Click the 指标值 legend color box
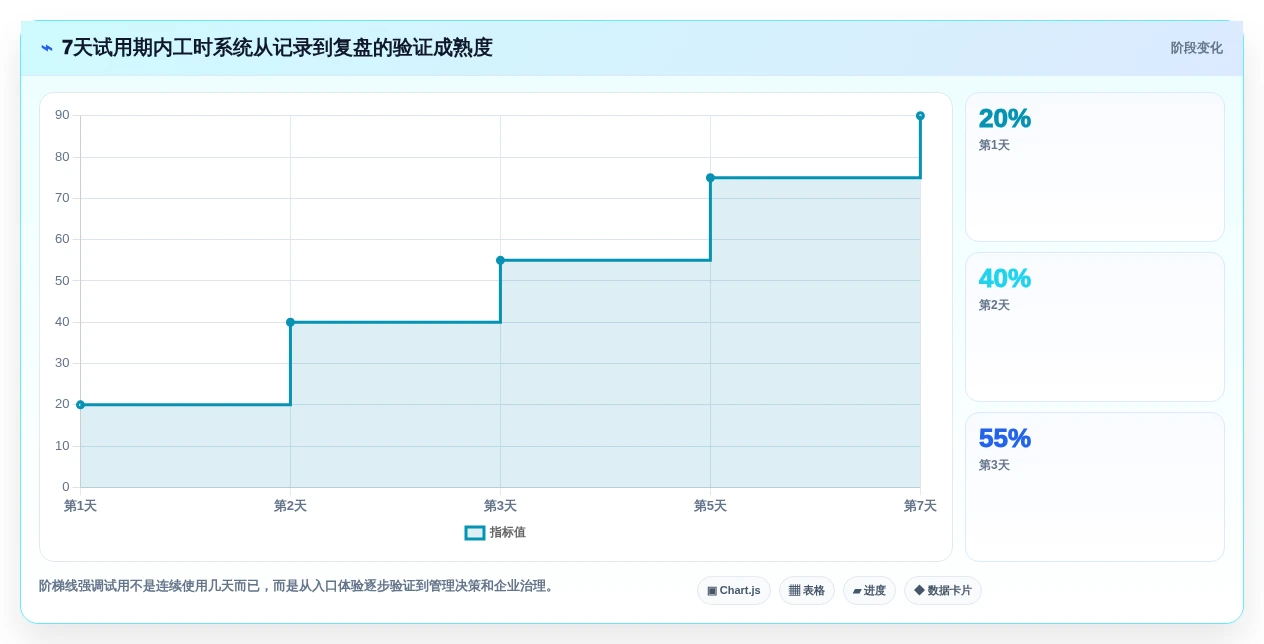 (x=475, y=533)
